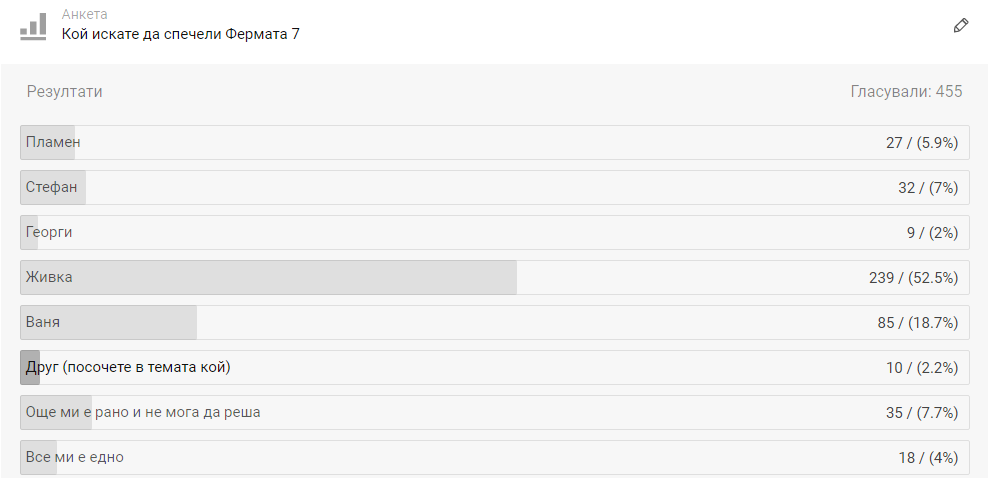Click the Гласували: 455 vote counter

906,92
